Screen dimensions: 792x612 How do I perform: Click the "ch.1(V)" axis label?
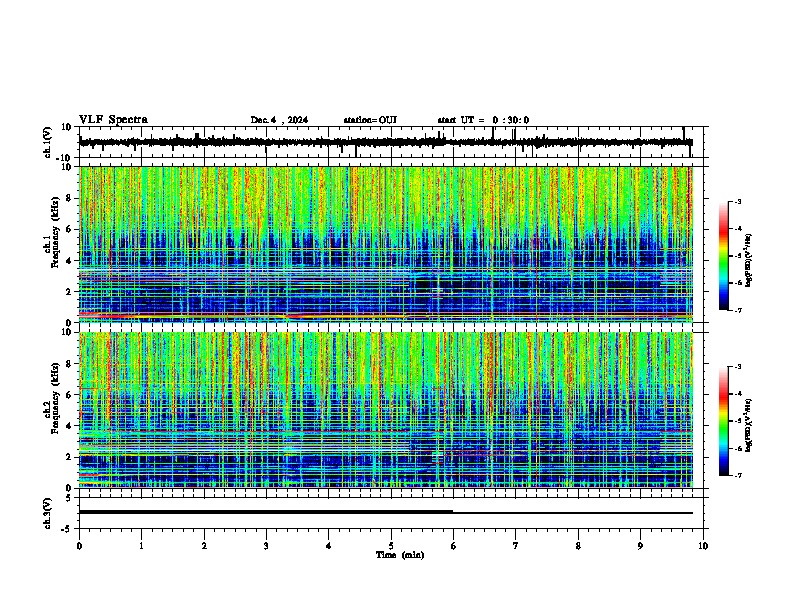click(x=48, y=142)
